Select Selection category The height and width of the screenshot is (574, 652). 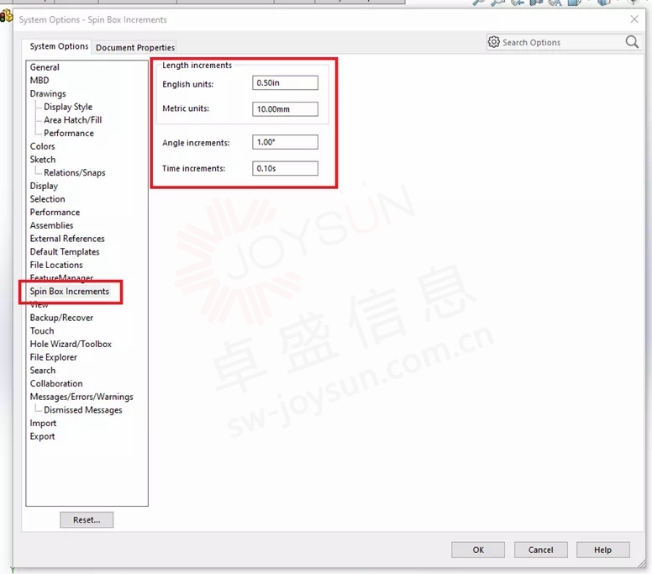(x=47, y=199)
